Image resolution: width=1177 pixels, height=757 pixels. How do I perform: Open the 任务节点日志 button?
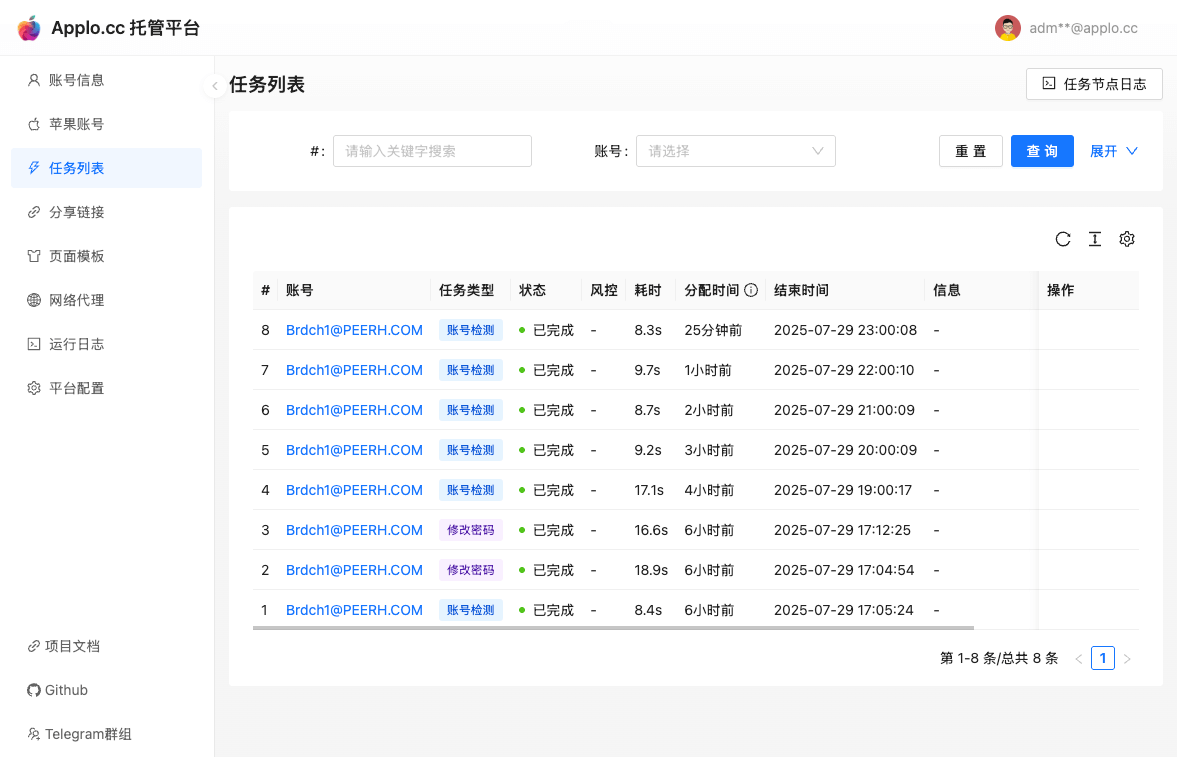(x=1094, y=84)
